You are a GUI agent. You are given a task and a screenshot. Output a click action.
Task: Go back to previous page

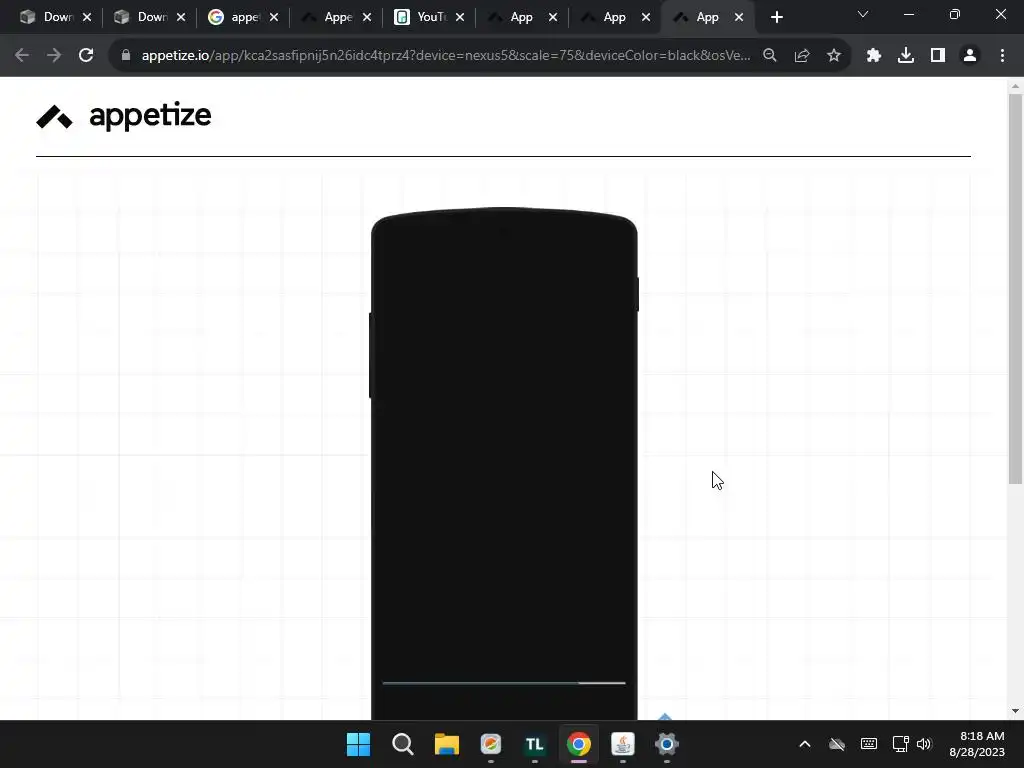(22, 56)
